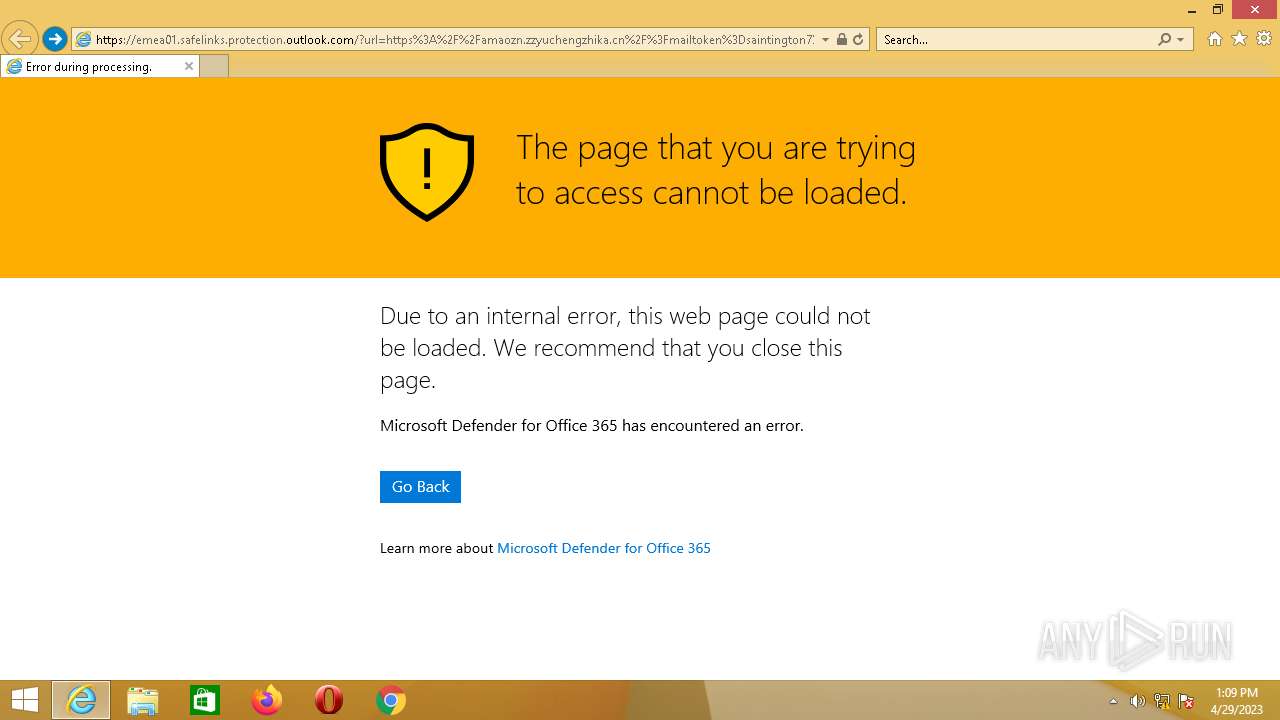
Task: Click the browser Back arrow button
Action: click(x=20, y=39)
